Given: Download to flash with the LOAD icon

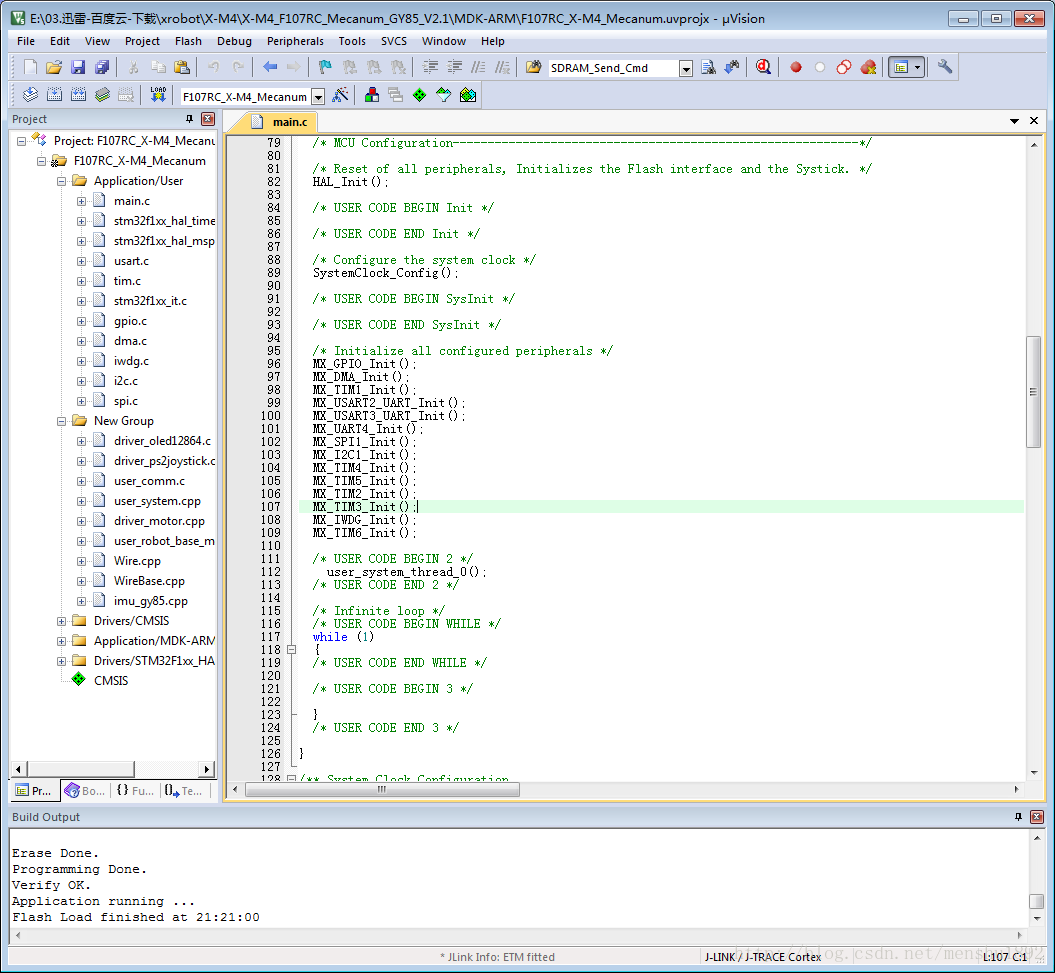Looking at the screenshot, I should click(x=158, y=96).
